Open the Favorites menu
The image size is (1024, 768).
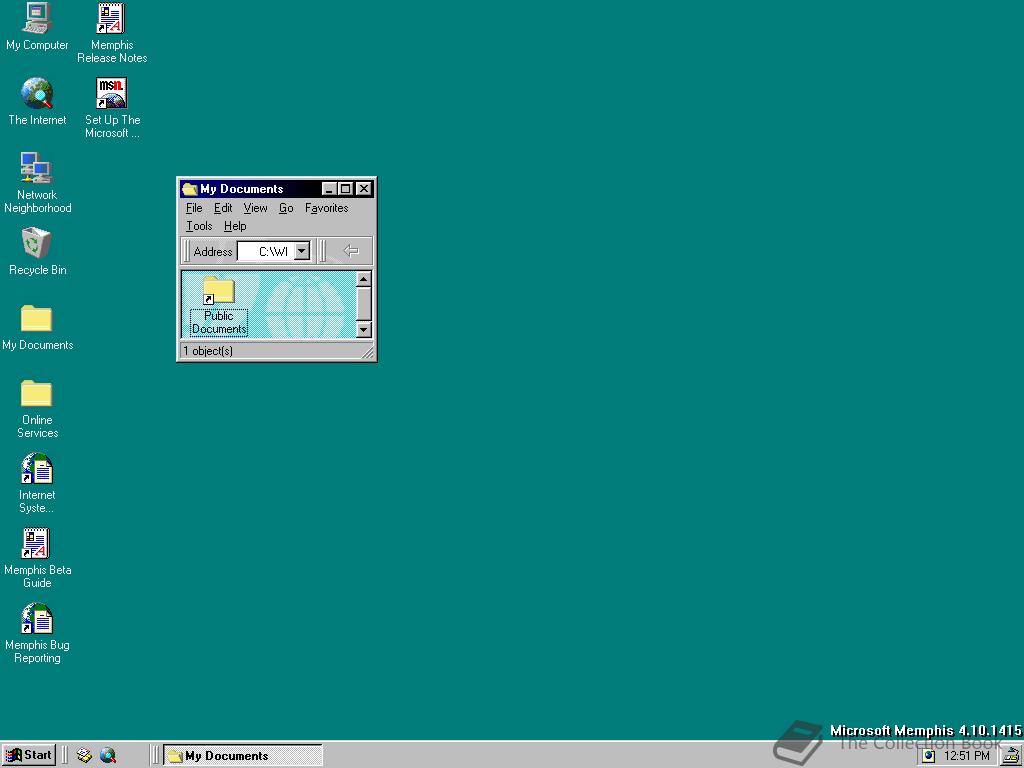pyautogui.click(x=326, y=208)
